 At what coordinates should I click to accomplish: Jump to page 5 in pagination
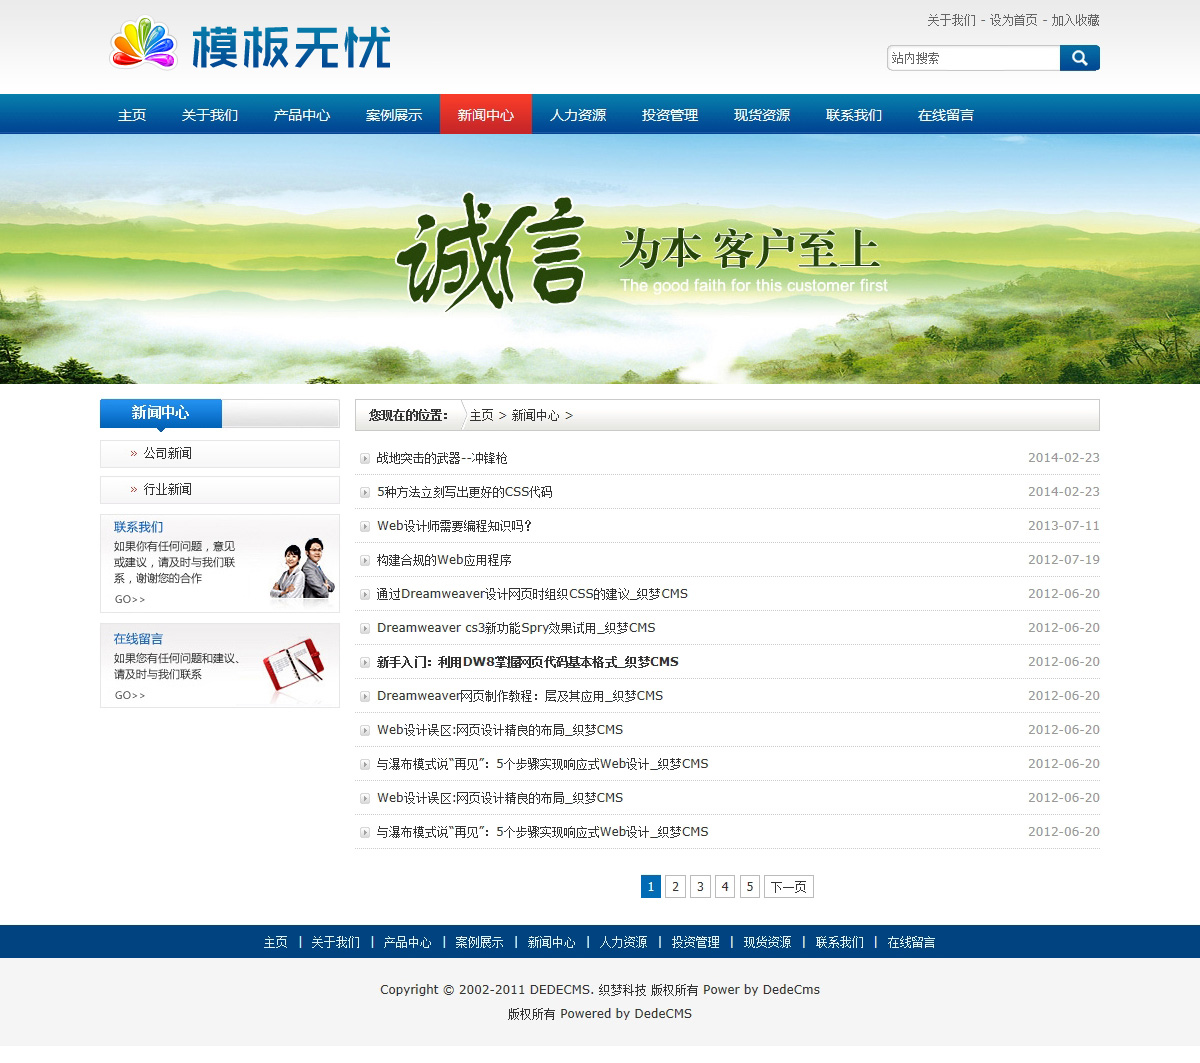(x=749, y=887)
